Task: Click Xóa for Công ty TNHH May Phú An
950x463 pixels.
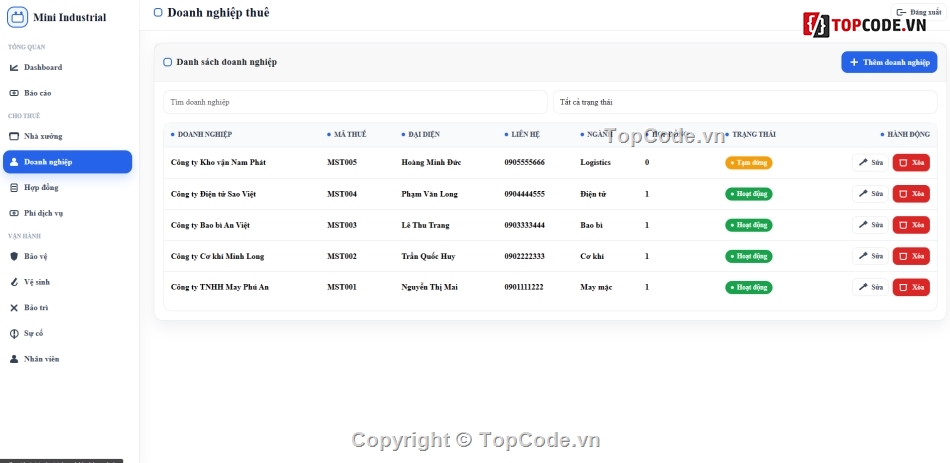Action: [911, 287]
